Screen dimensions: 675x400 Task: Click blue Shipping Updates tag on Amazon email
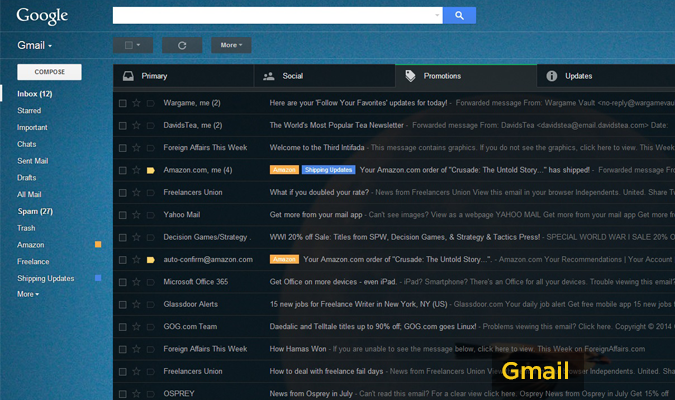(x=328, y=170)
